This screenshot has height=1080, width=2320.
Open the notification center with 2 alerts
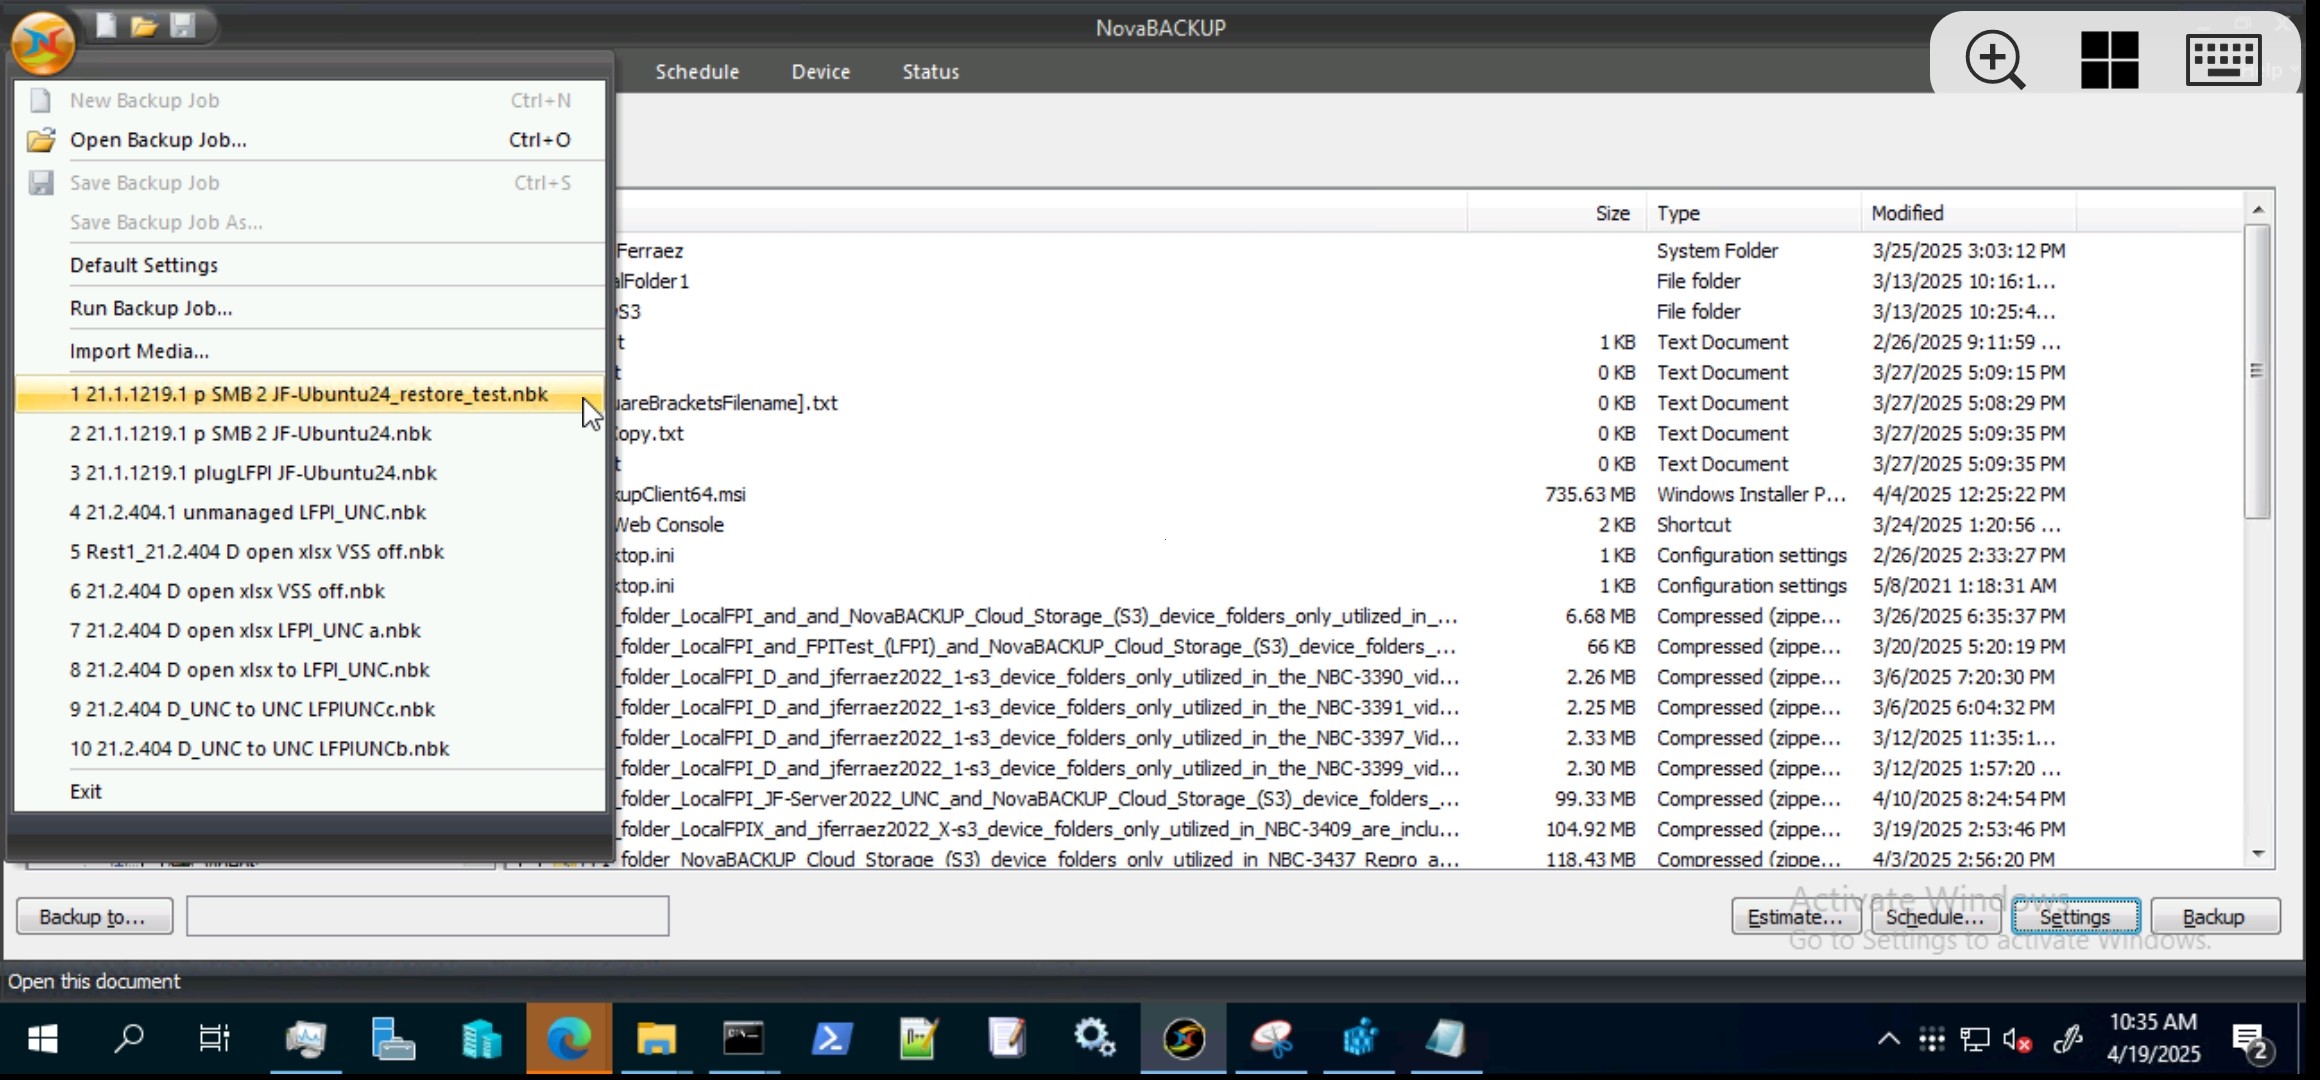(2254, 1041)
